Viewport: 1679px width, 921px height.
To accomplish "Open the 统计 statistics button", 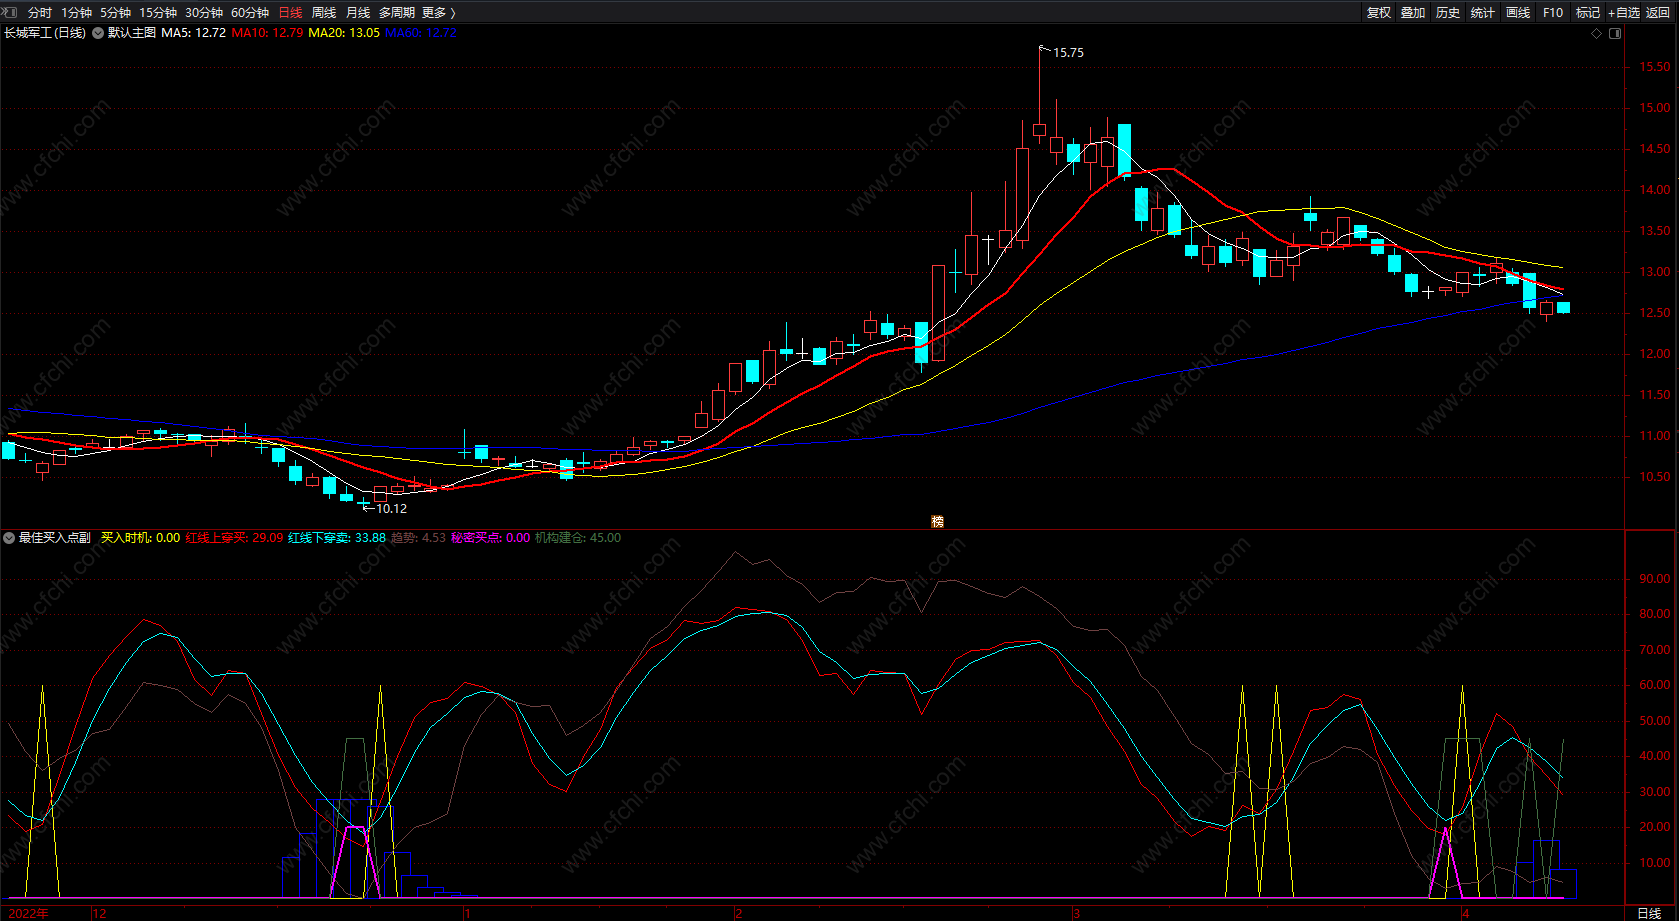I will (1483, 13).
